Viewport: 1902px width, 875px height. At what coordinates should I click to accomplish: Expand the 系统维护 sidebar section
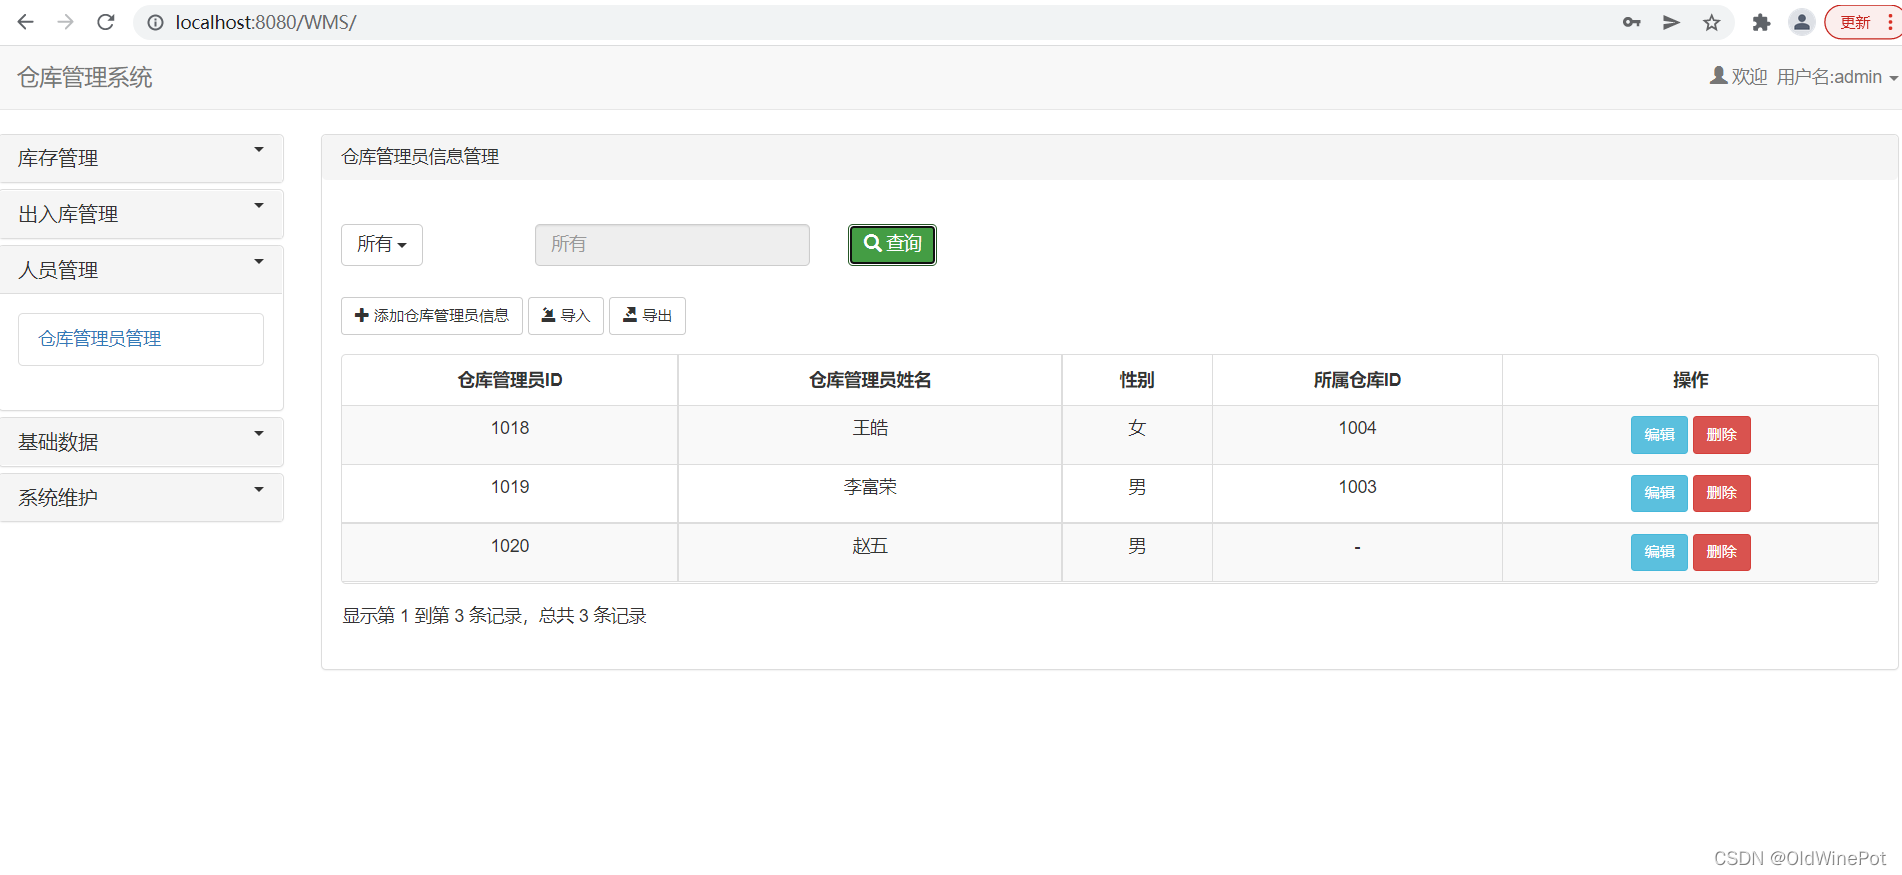pyautogui.click(x=142, y=498)
